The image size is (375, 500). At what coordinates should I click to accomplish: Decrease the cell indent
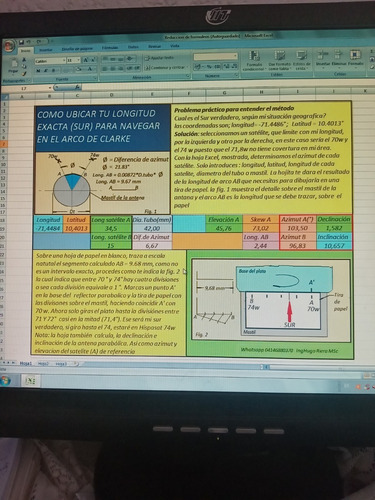pyautogui.click(x=129, y=68)
